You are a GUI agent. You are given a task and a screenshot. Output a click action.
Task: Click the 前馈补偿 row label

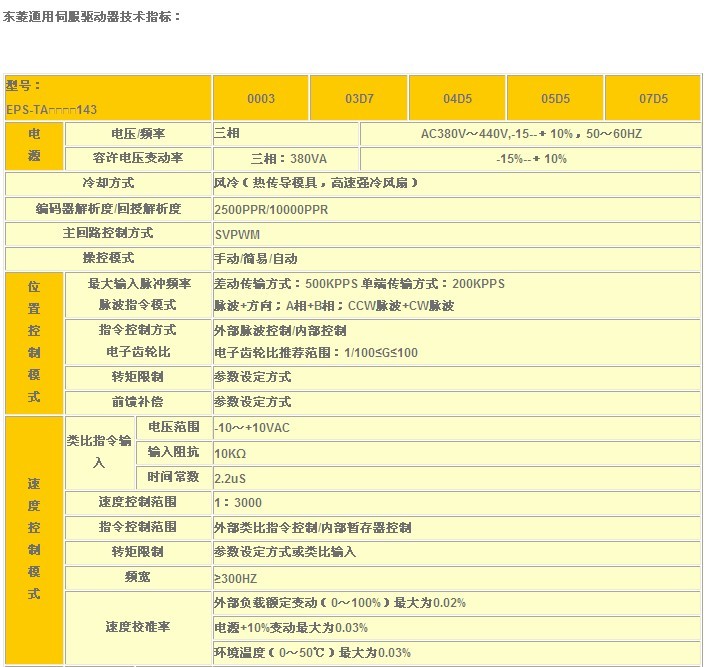138,402
